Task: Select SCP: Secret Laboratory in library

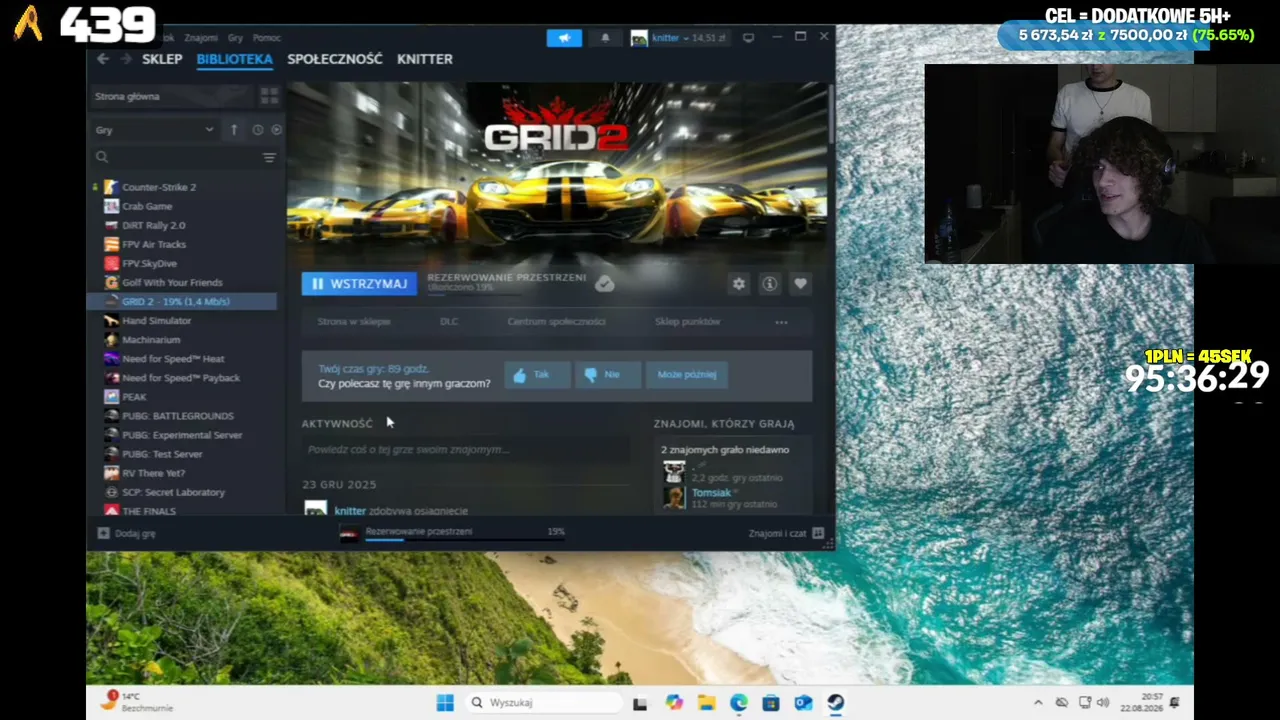Action: [173, 492]
